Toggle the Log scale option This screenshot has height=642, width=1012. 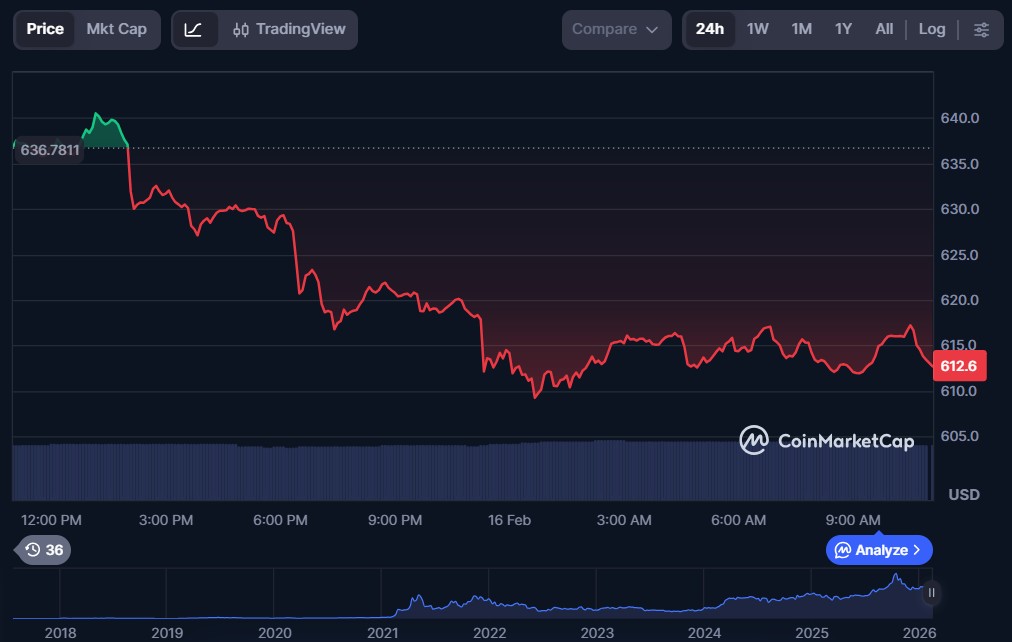pos(931,30)
